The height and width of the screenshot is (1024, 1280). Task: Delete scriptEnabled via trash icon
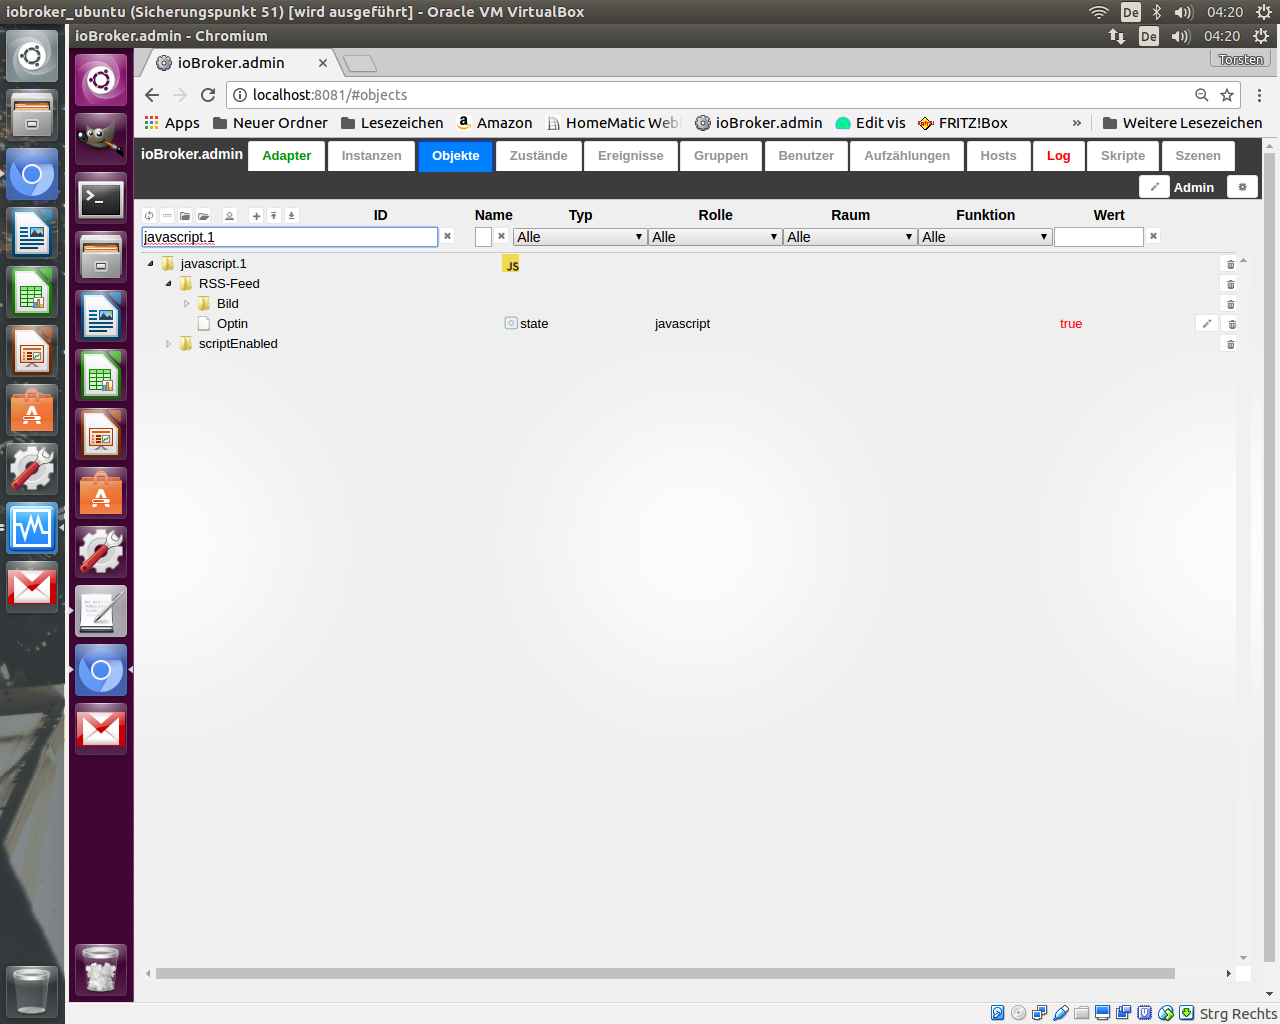[x=1230, y=344]
